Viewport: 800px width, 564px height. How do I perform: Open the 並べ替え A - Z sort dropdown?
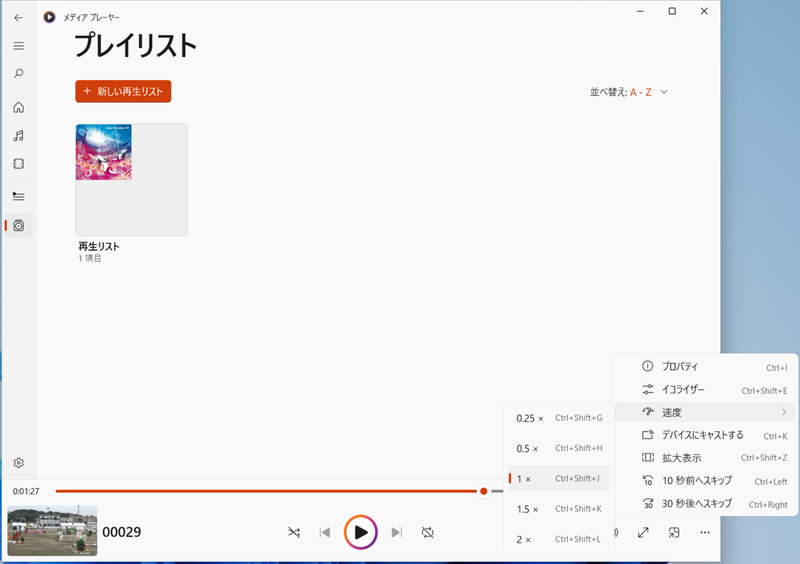click(629, 92)
